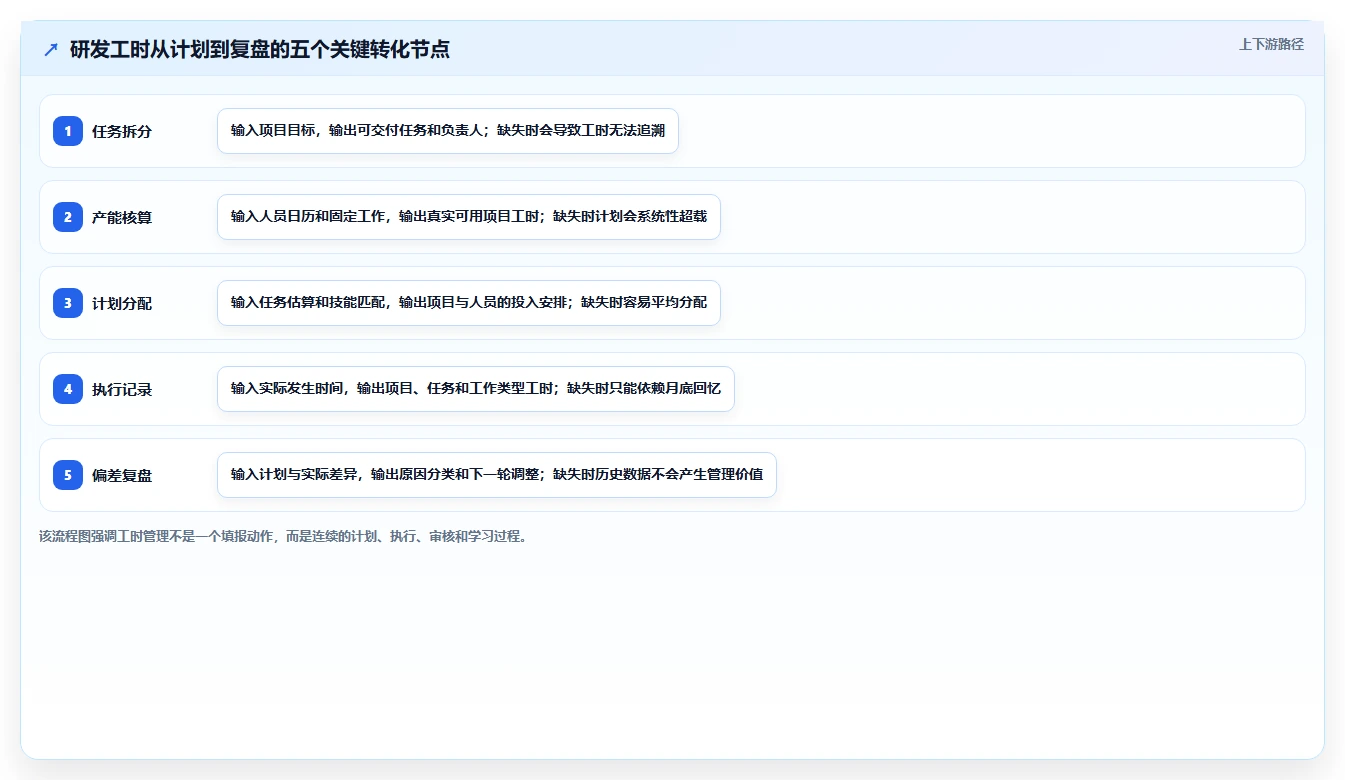Click the footnote starting 该流程图强调工时管理
1345x780 pixels.
[285, 536]
